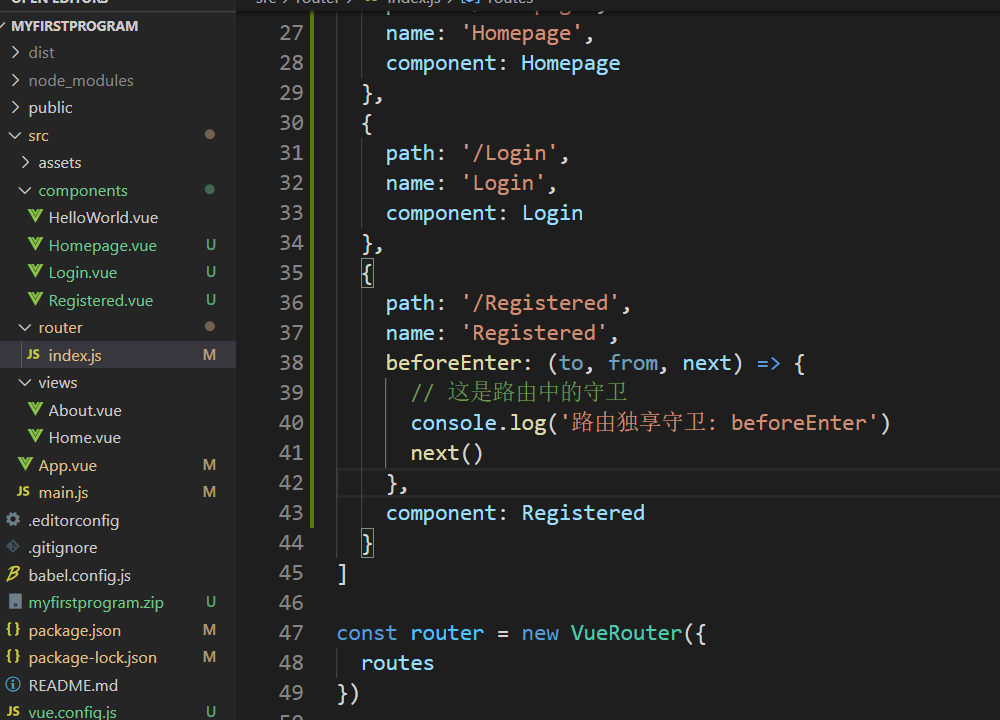Viewport: 1000px width, 720px height.
Task: Open Login.vue file
Action: click(83, 272)
